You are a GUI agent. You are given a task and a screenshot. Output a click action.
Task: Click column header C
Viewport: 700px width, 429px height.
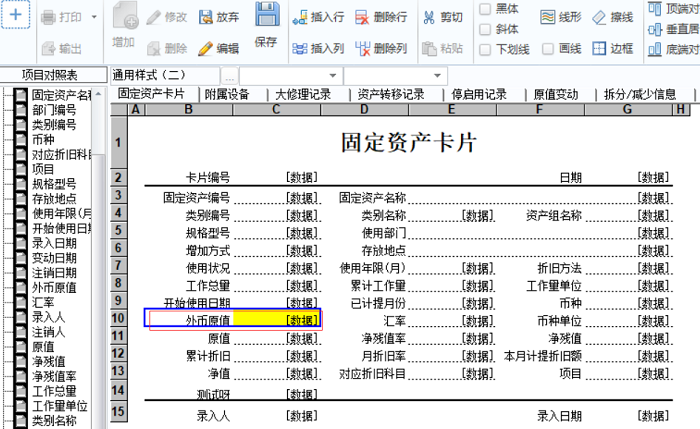(276, 109)
